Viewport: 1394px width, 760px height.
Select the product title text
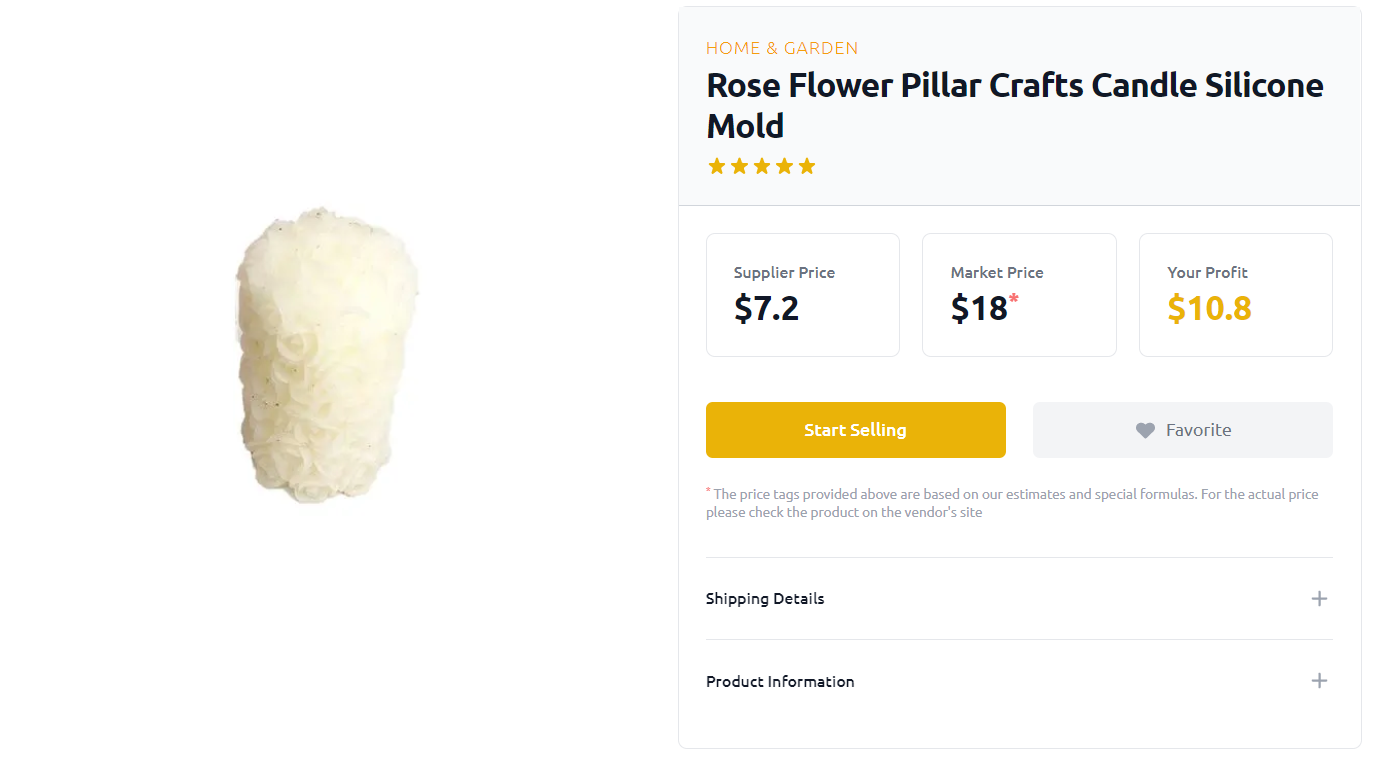tap(1014, 105)
